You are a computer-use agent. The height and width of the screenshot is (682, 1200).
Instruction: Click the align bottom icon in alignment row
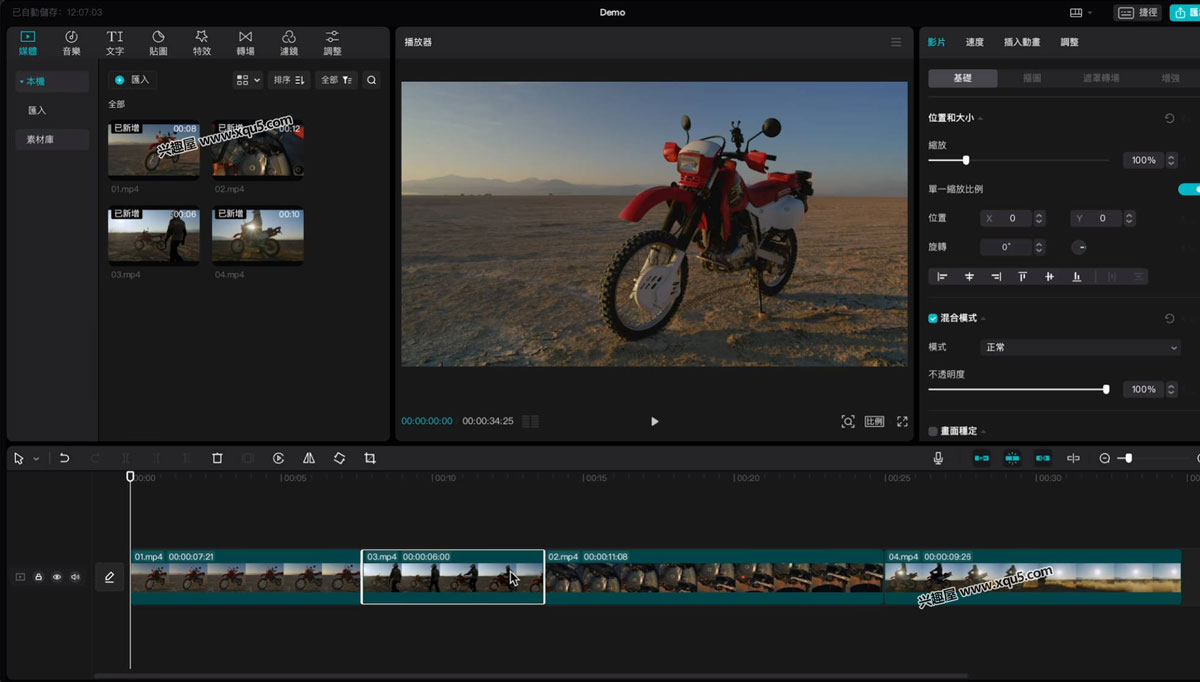coord(1077,277)
